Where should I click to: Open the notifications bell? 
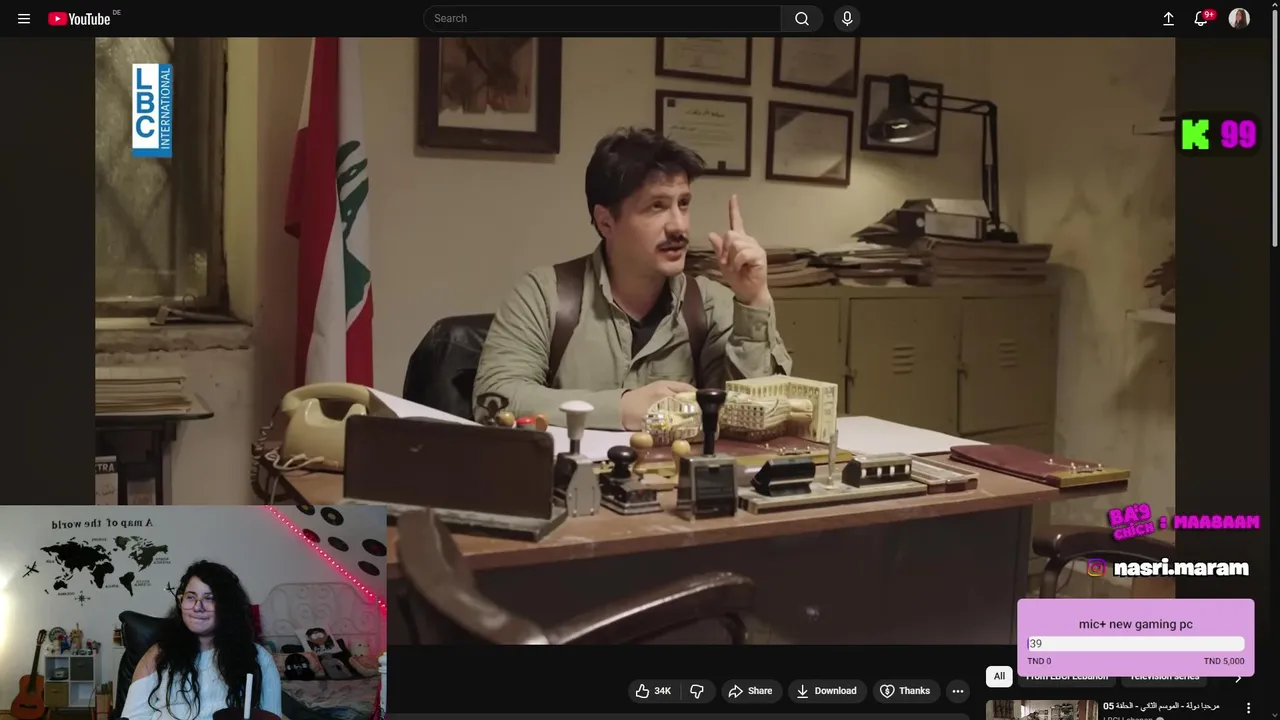tap(1203, 19)
